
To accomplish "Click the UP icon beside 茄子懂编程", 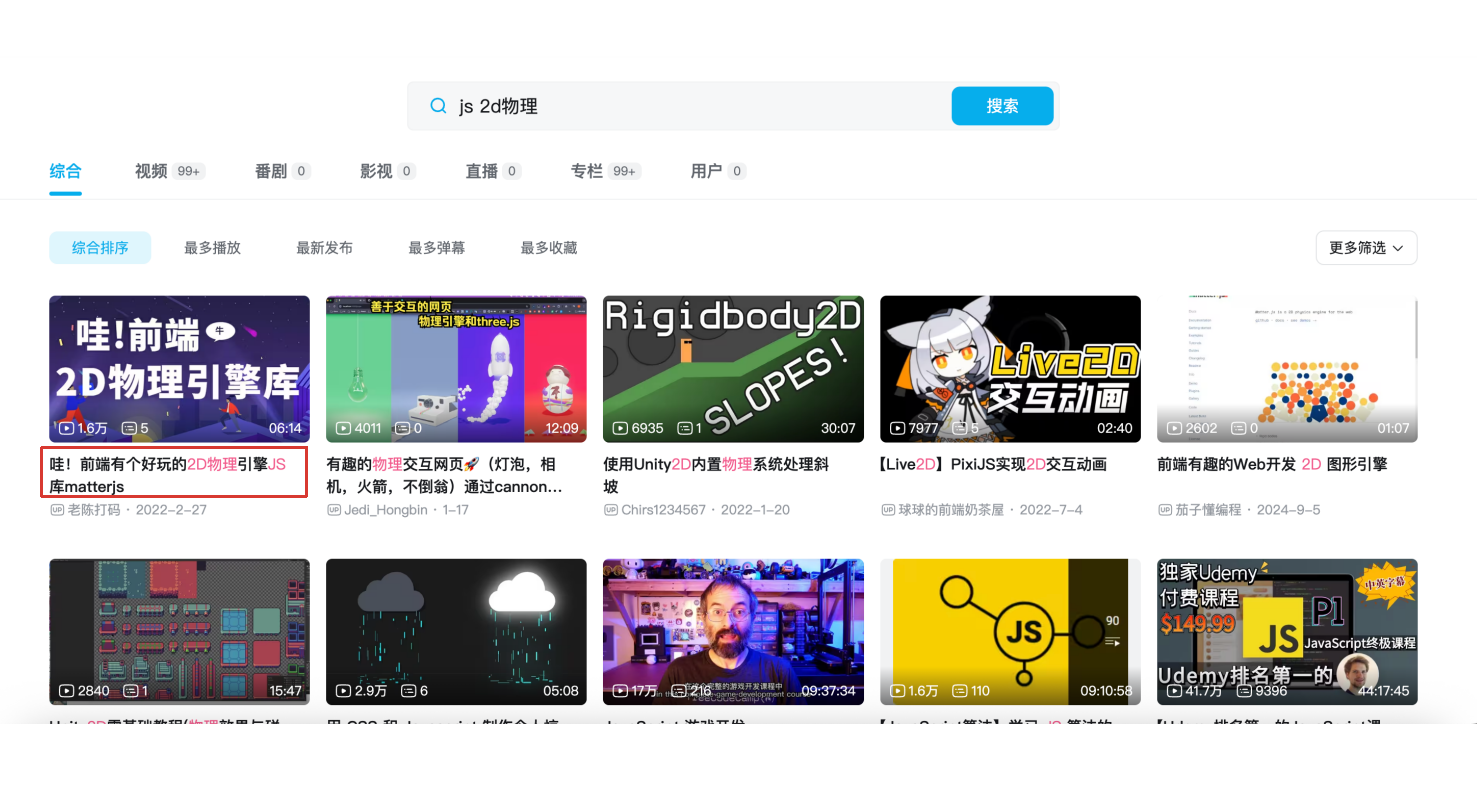I will (x=1165, y=510).
